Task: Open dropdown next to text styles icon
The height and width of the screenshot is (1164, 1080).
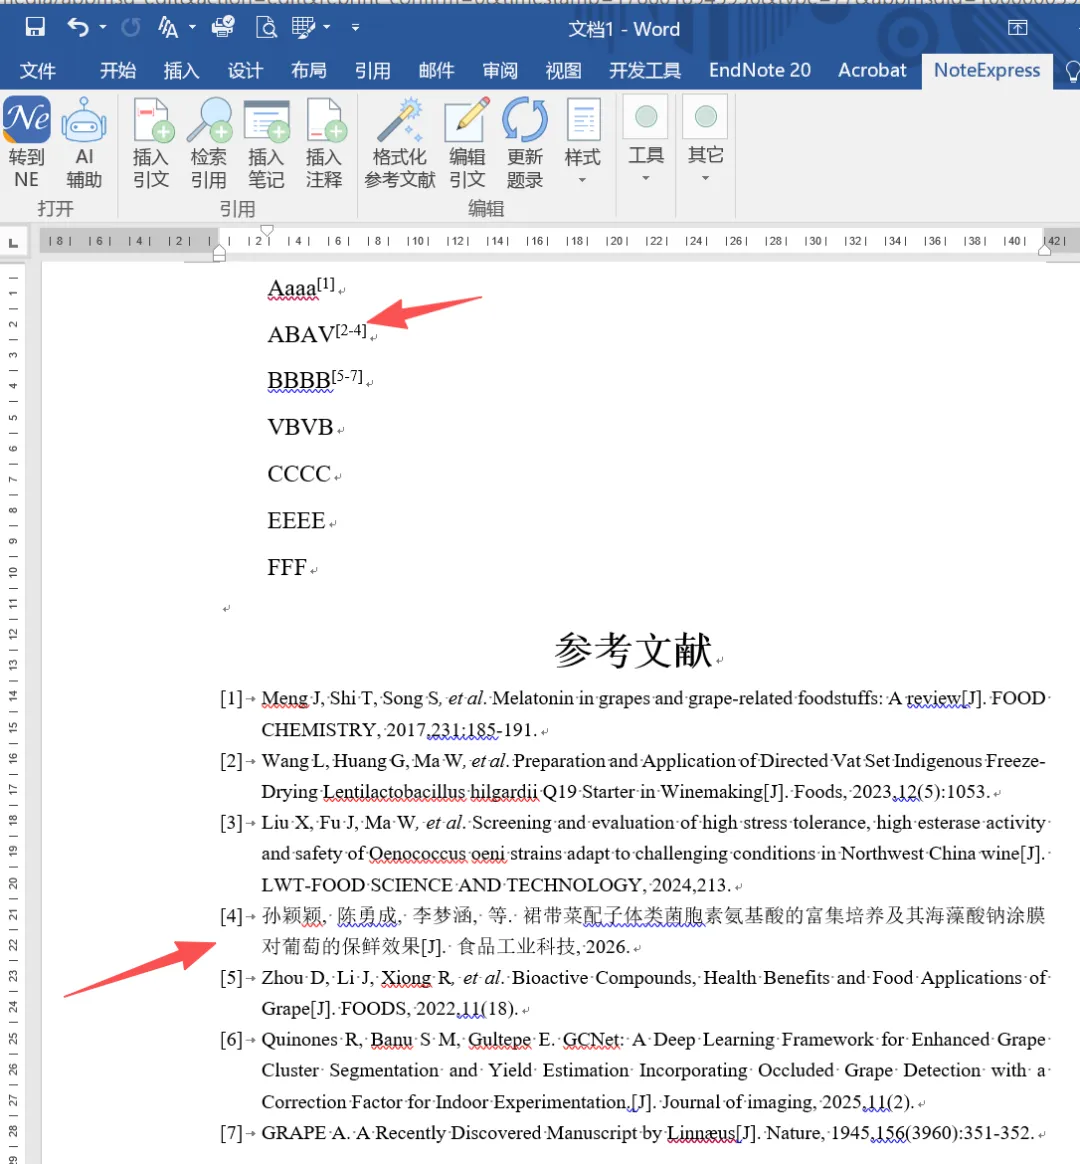Action: (192, 27)
